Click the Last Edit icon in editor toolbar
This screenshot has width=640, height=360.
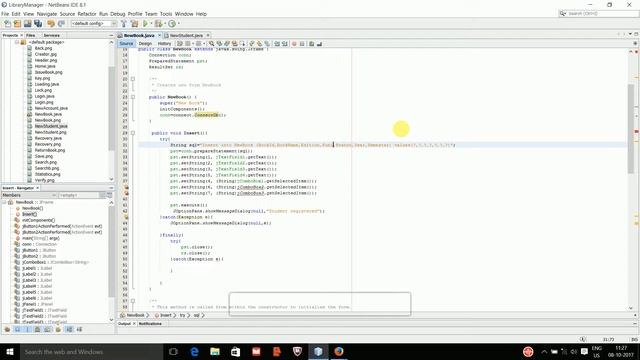[x=180, y=44]
